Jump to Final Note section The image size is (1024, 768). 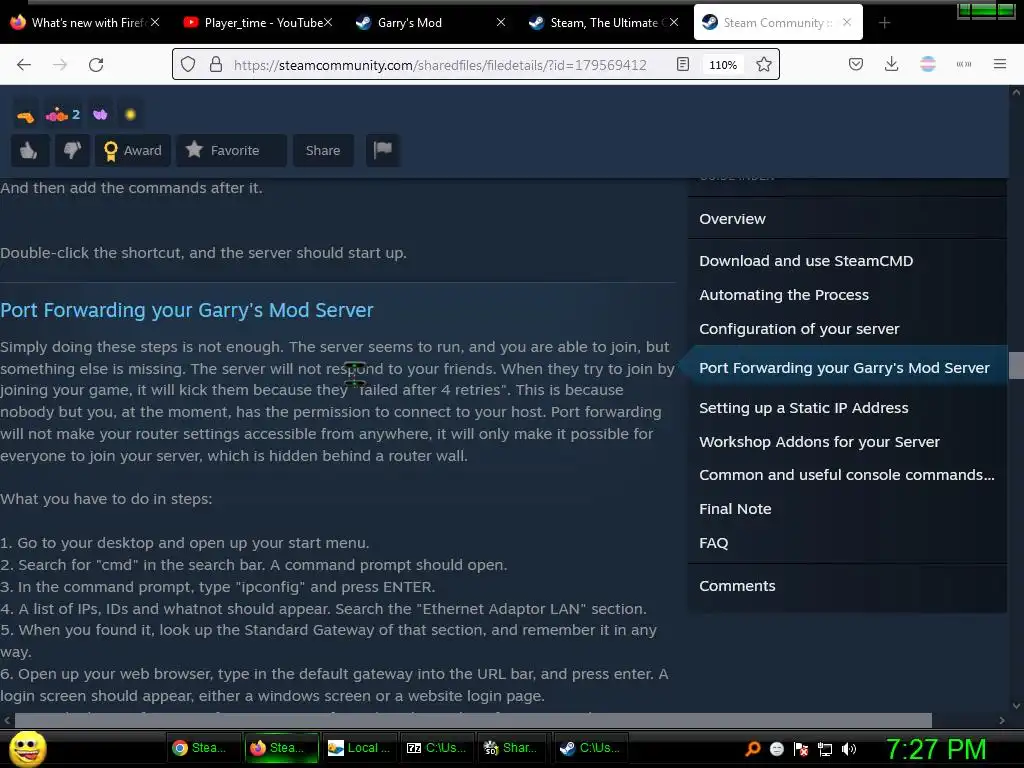(x=735, y=509)
